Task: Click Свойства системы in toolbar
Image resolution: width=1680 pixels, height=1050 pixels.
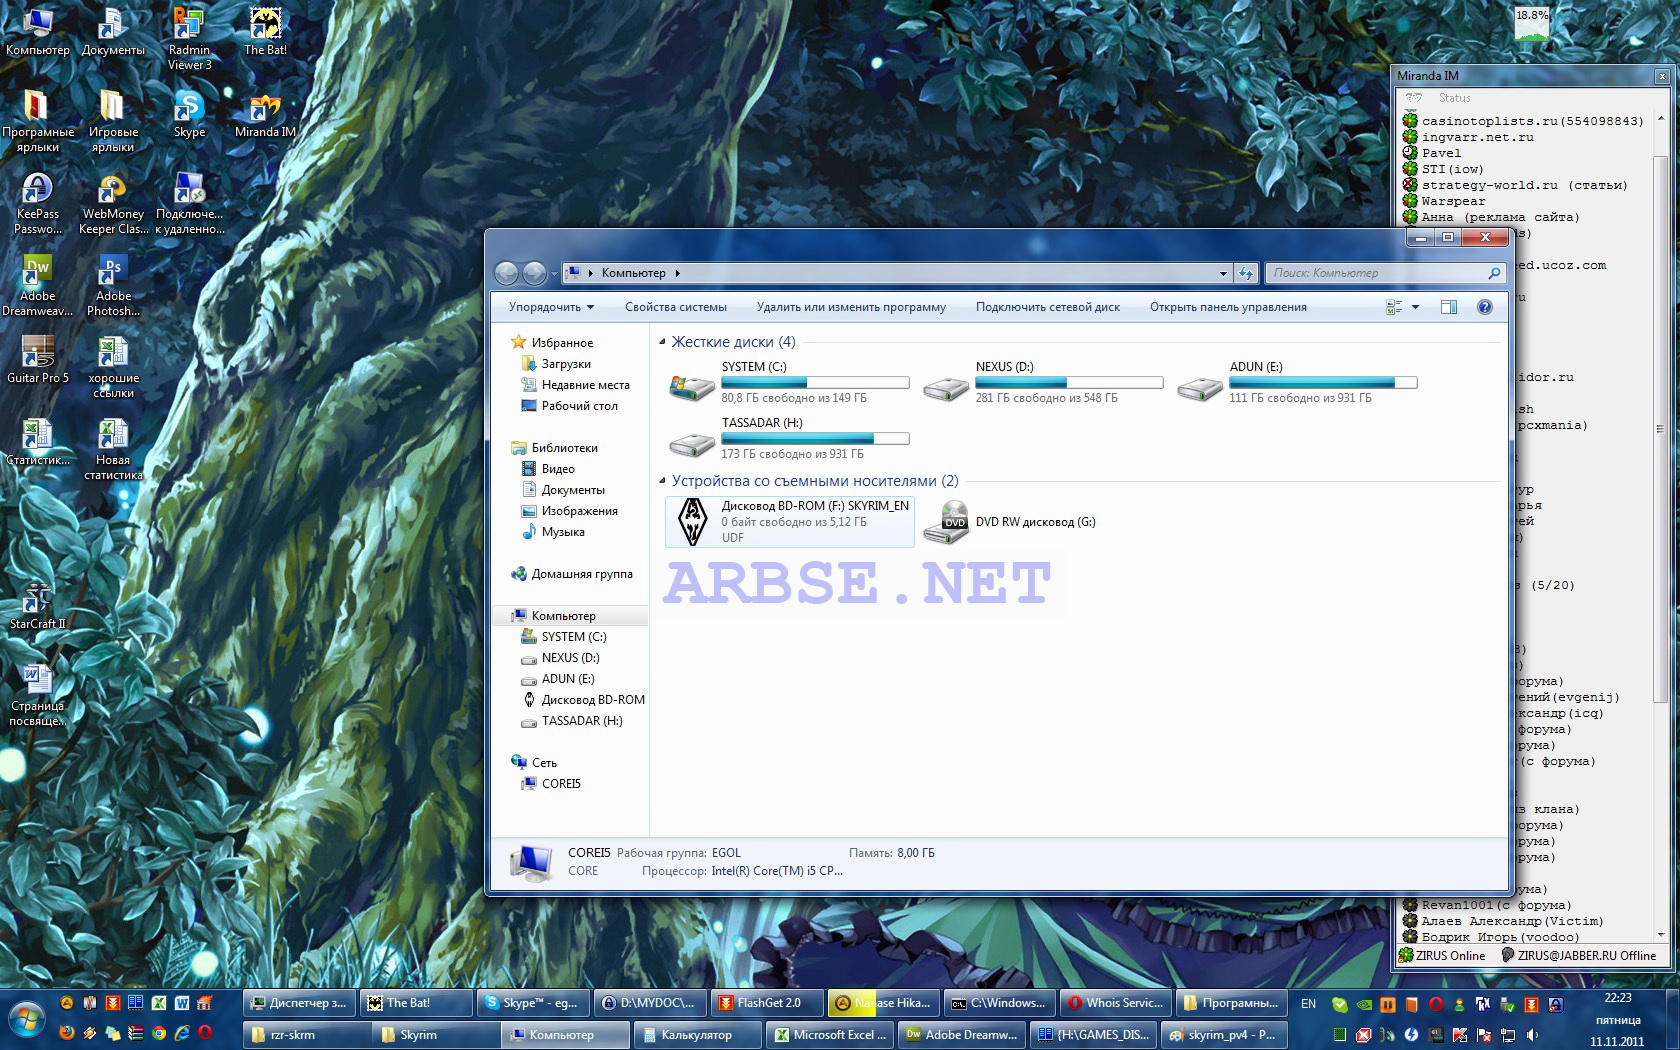Action: point(676,307)
